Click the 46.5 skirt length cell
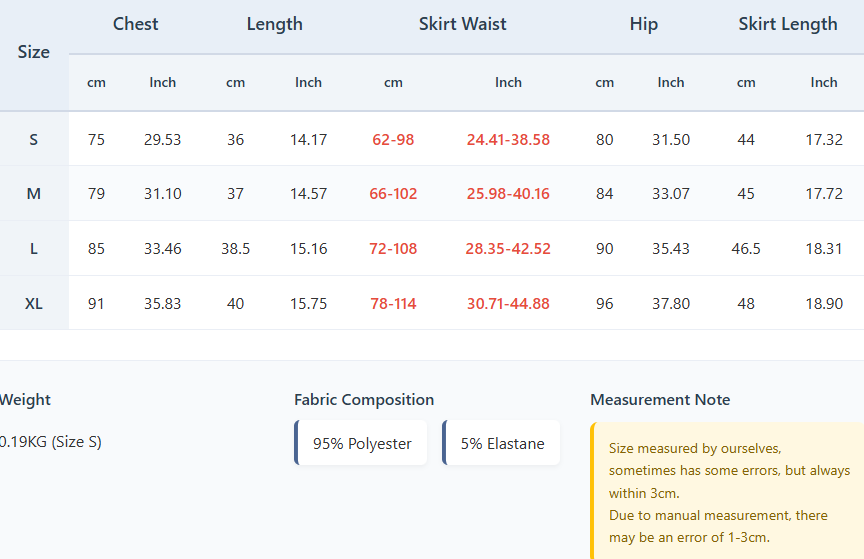864x559 pixels. tap(746, 249)
